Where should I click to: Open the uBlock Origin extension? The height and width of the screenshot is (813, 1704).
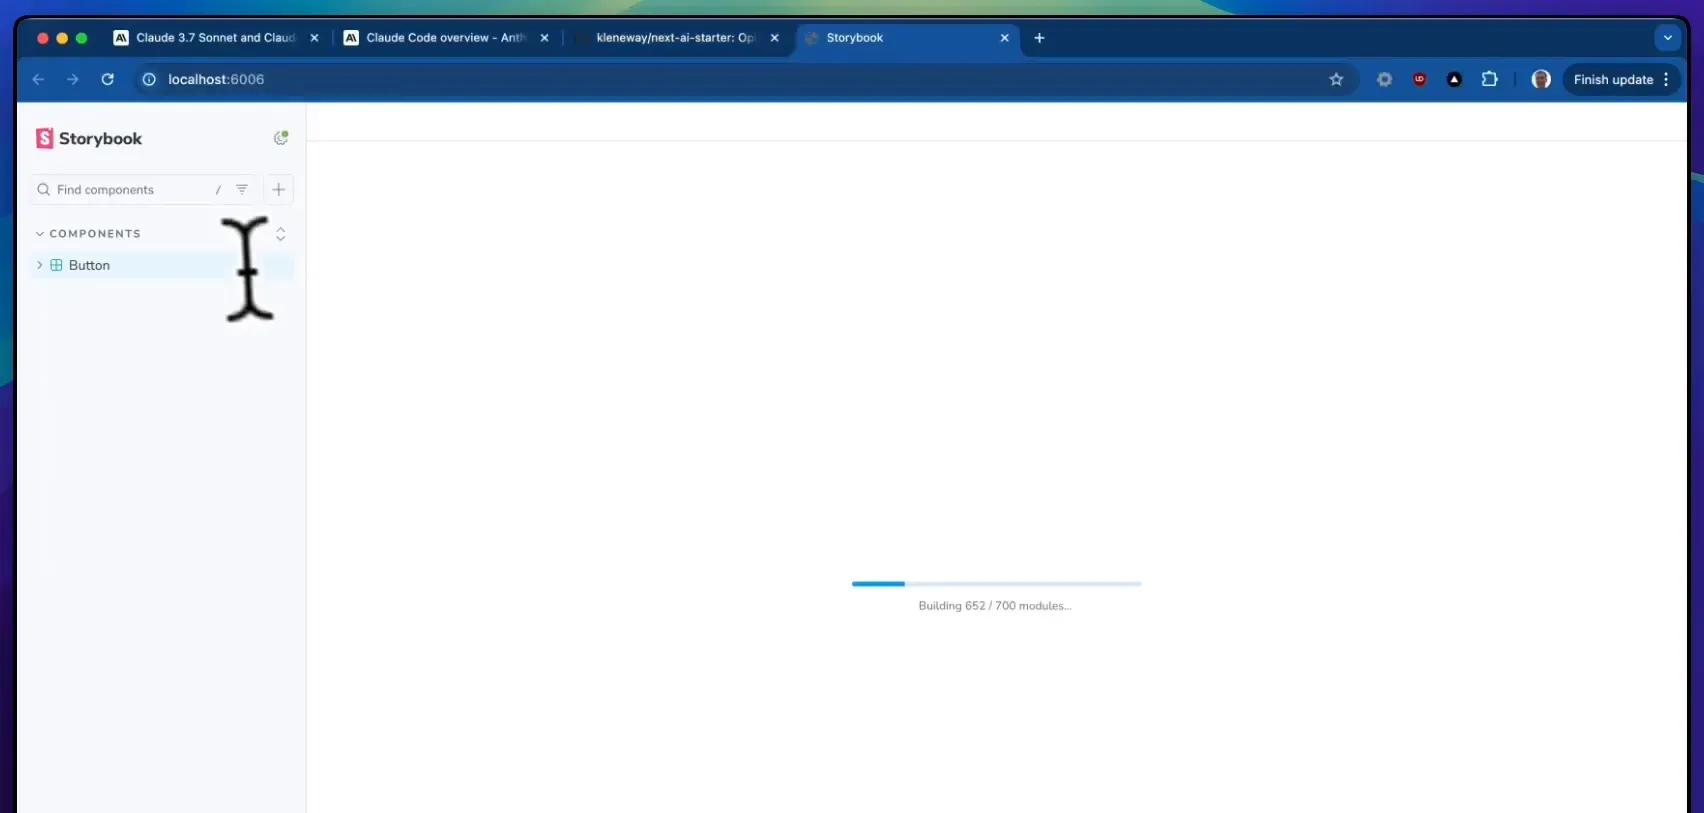coord(1419,79)
